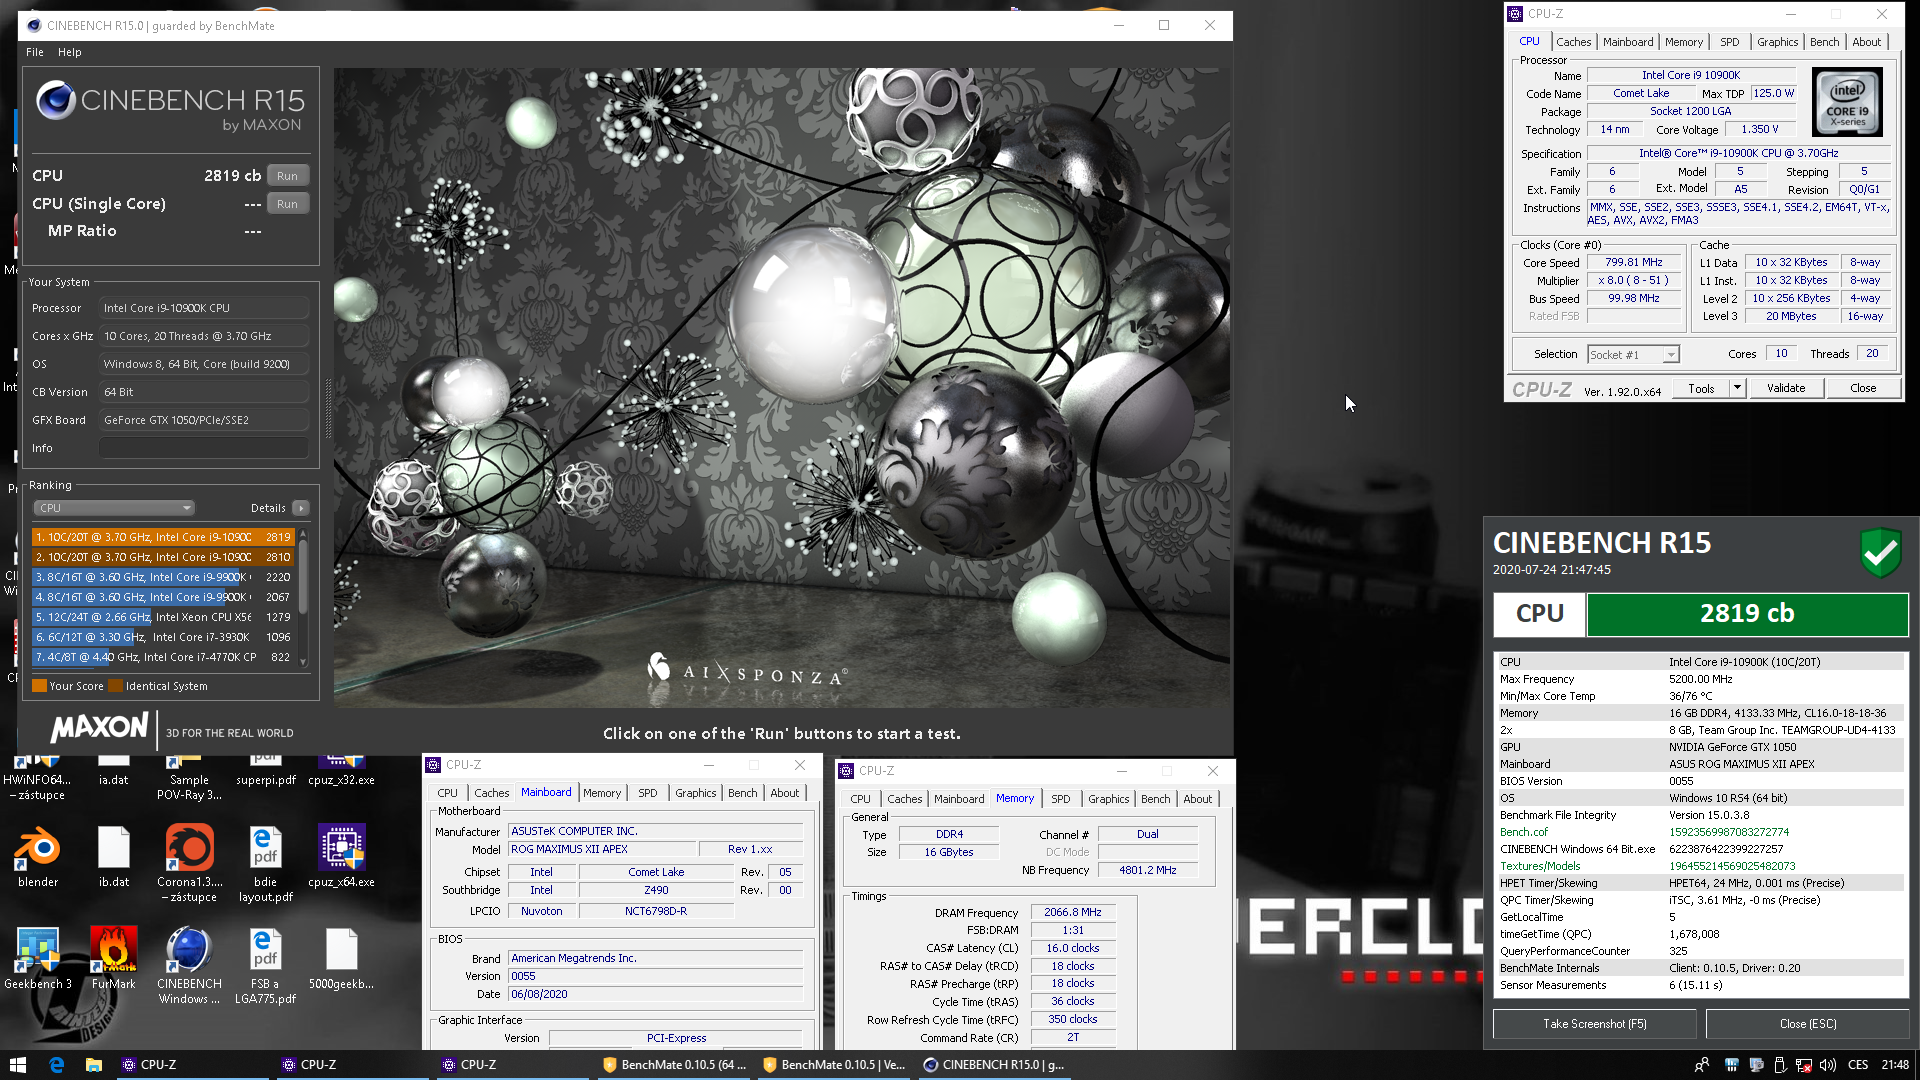The width and height of the screenshot is (1920, 1080).
Task: Open People icon in system tray
Action: 1702,1065
